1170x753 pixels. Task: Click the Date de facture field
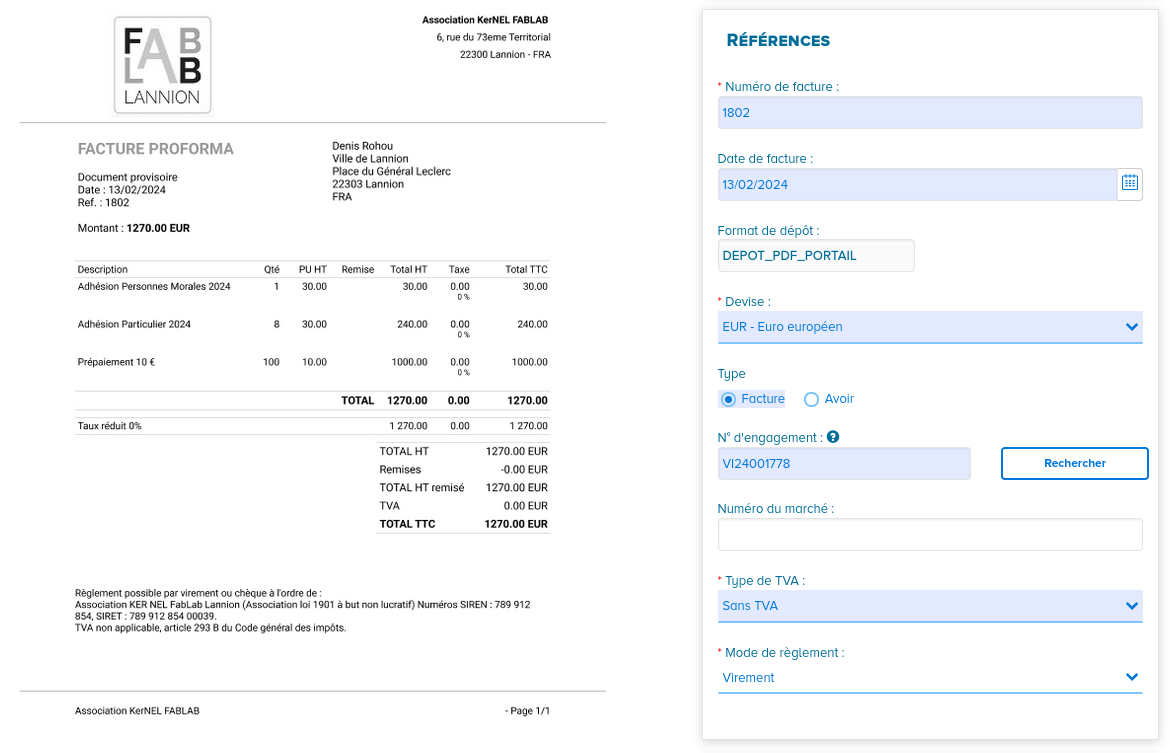pyautogui.click(x=916, y=184)
